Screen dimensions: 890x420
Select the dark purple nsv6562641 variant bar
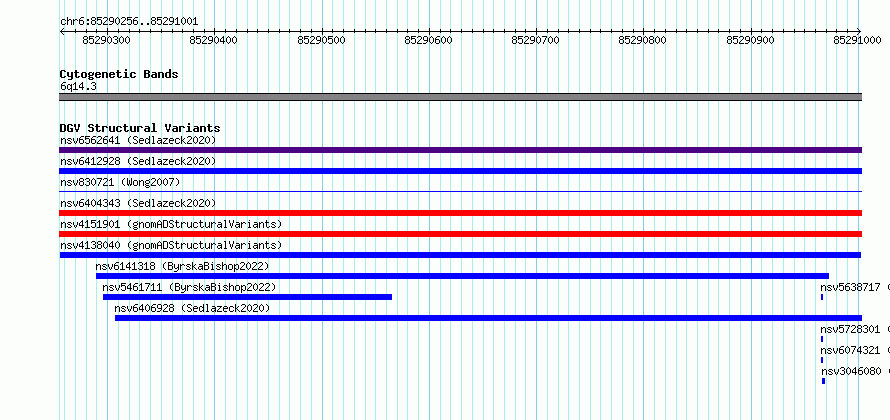point(460,150)
